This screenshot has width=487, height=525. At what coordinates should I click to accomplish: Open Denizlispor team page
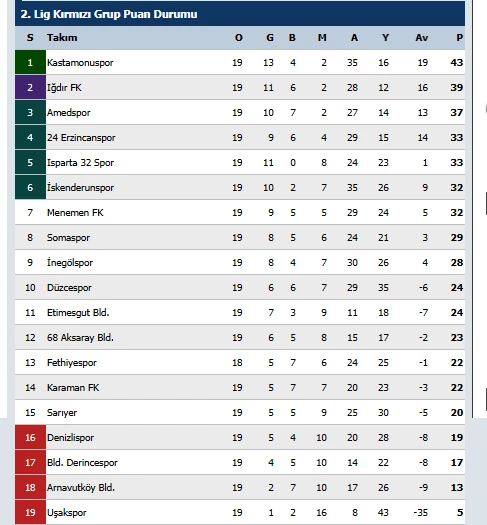coord(70,438)
